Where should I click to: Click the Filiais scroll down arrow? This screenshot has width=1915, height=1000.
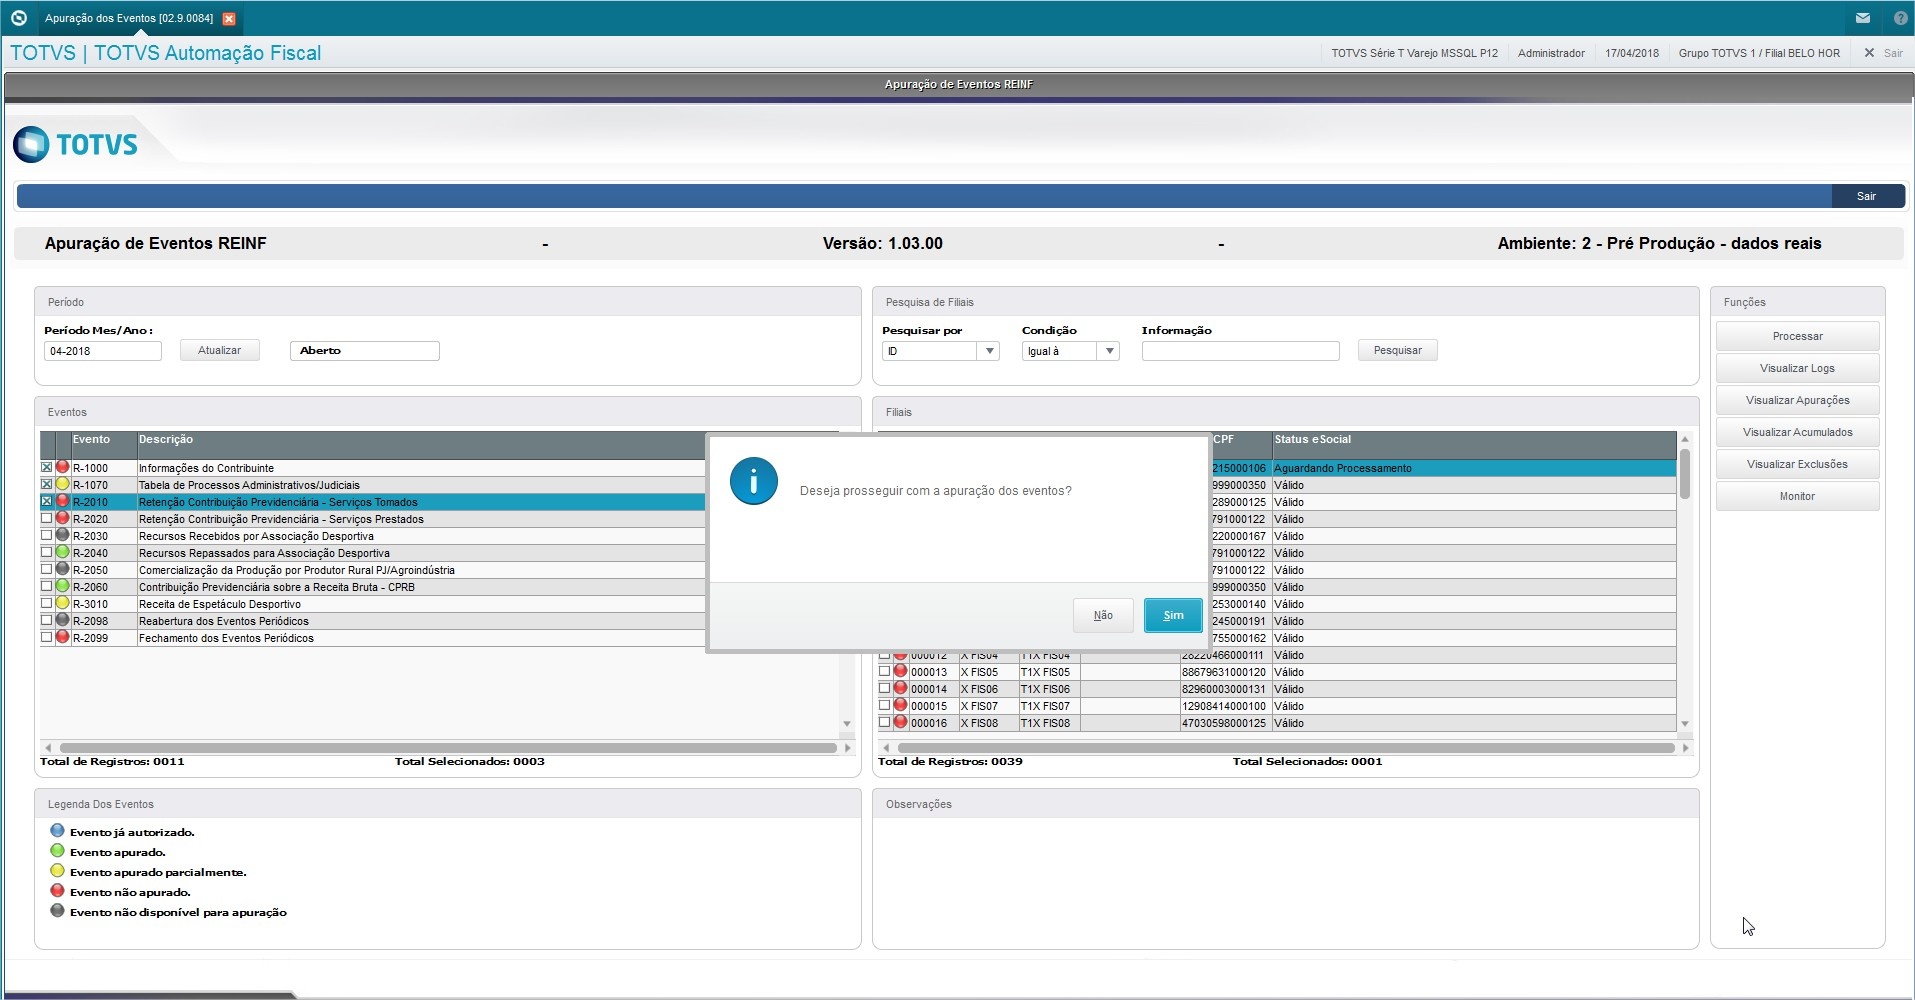point(1685,724)
